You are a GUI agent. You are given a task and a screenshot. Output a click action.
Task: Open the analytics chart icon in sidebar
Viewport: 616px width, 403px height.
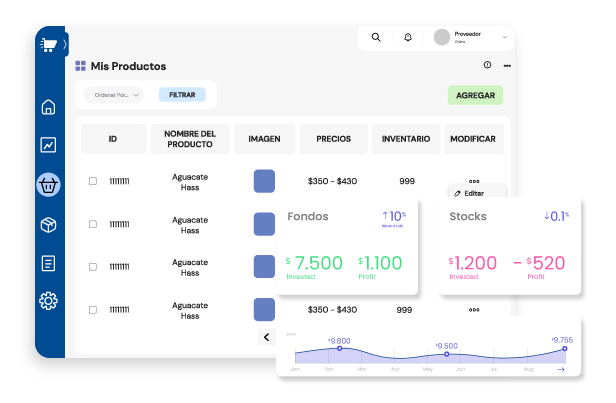point(48,145)
